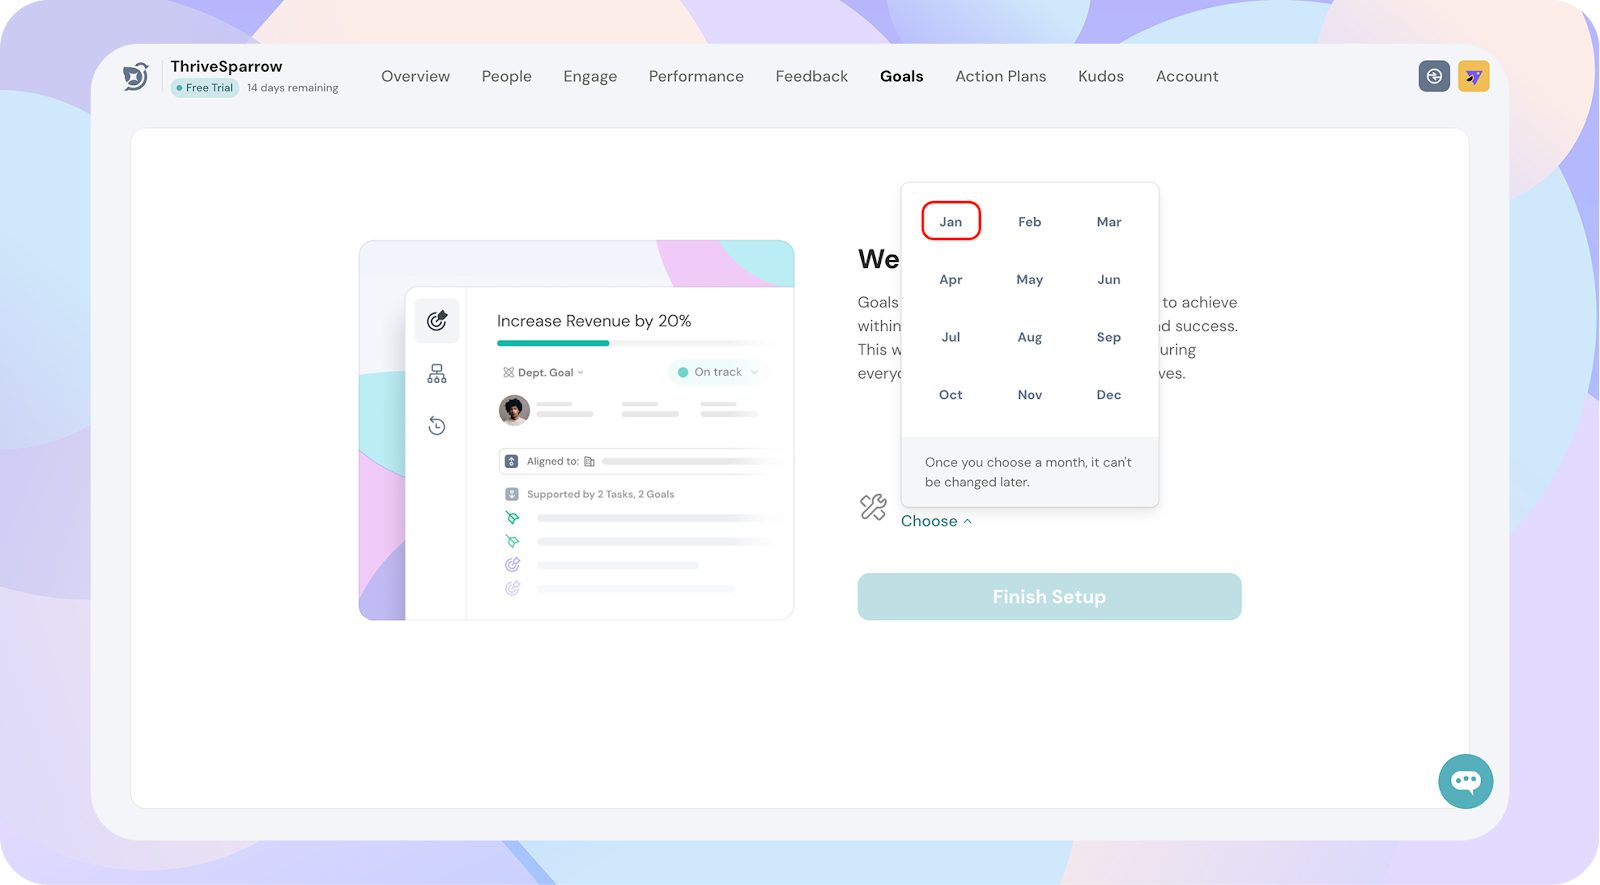Open the Performance tab
The height and width of the screenshot is (885, 1600).
pos(696,76)
